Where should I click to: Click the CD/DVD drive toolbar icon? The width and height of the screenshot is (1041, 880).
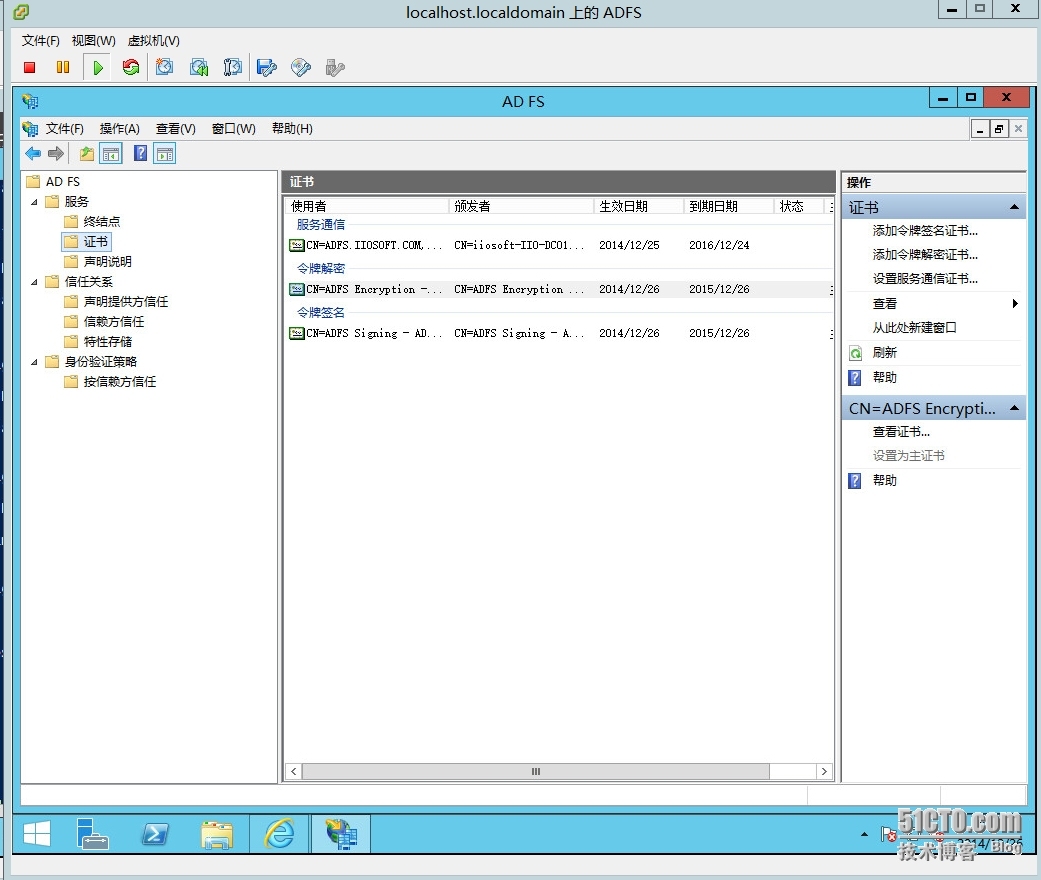click(301, 67)
